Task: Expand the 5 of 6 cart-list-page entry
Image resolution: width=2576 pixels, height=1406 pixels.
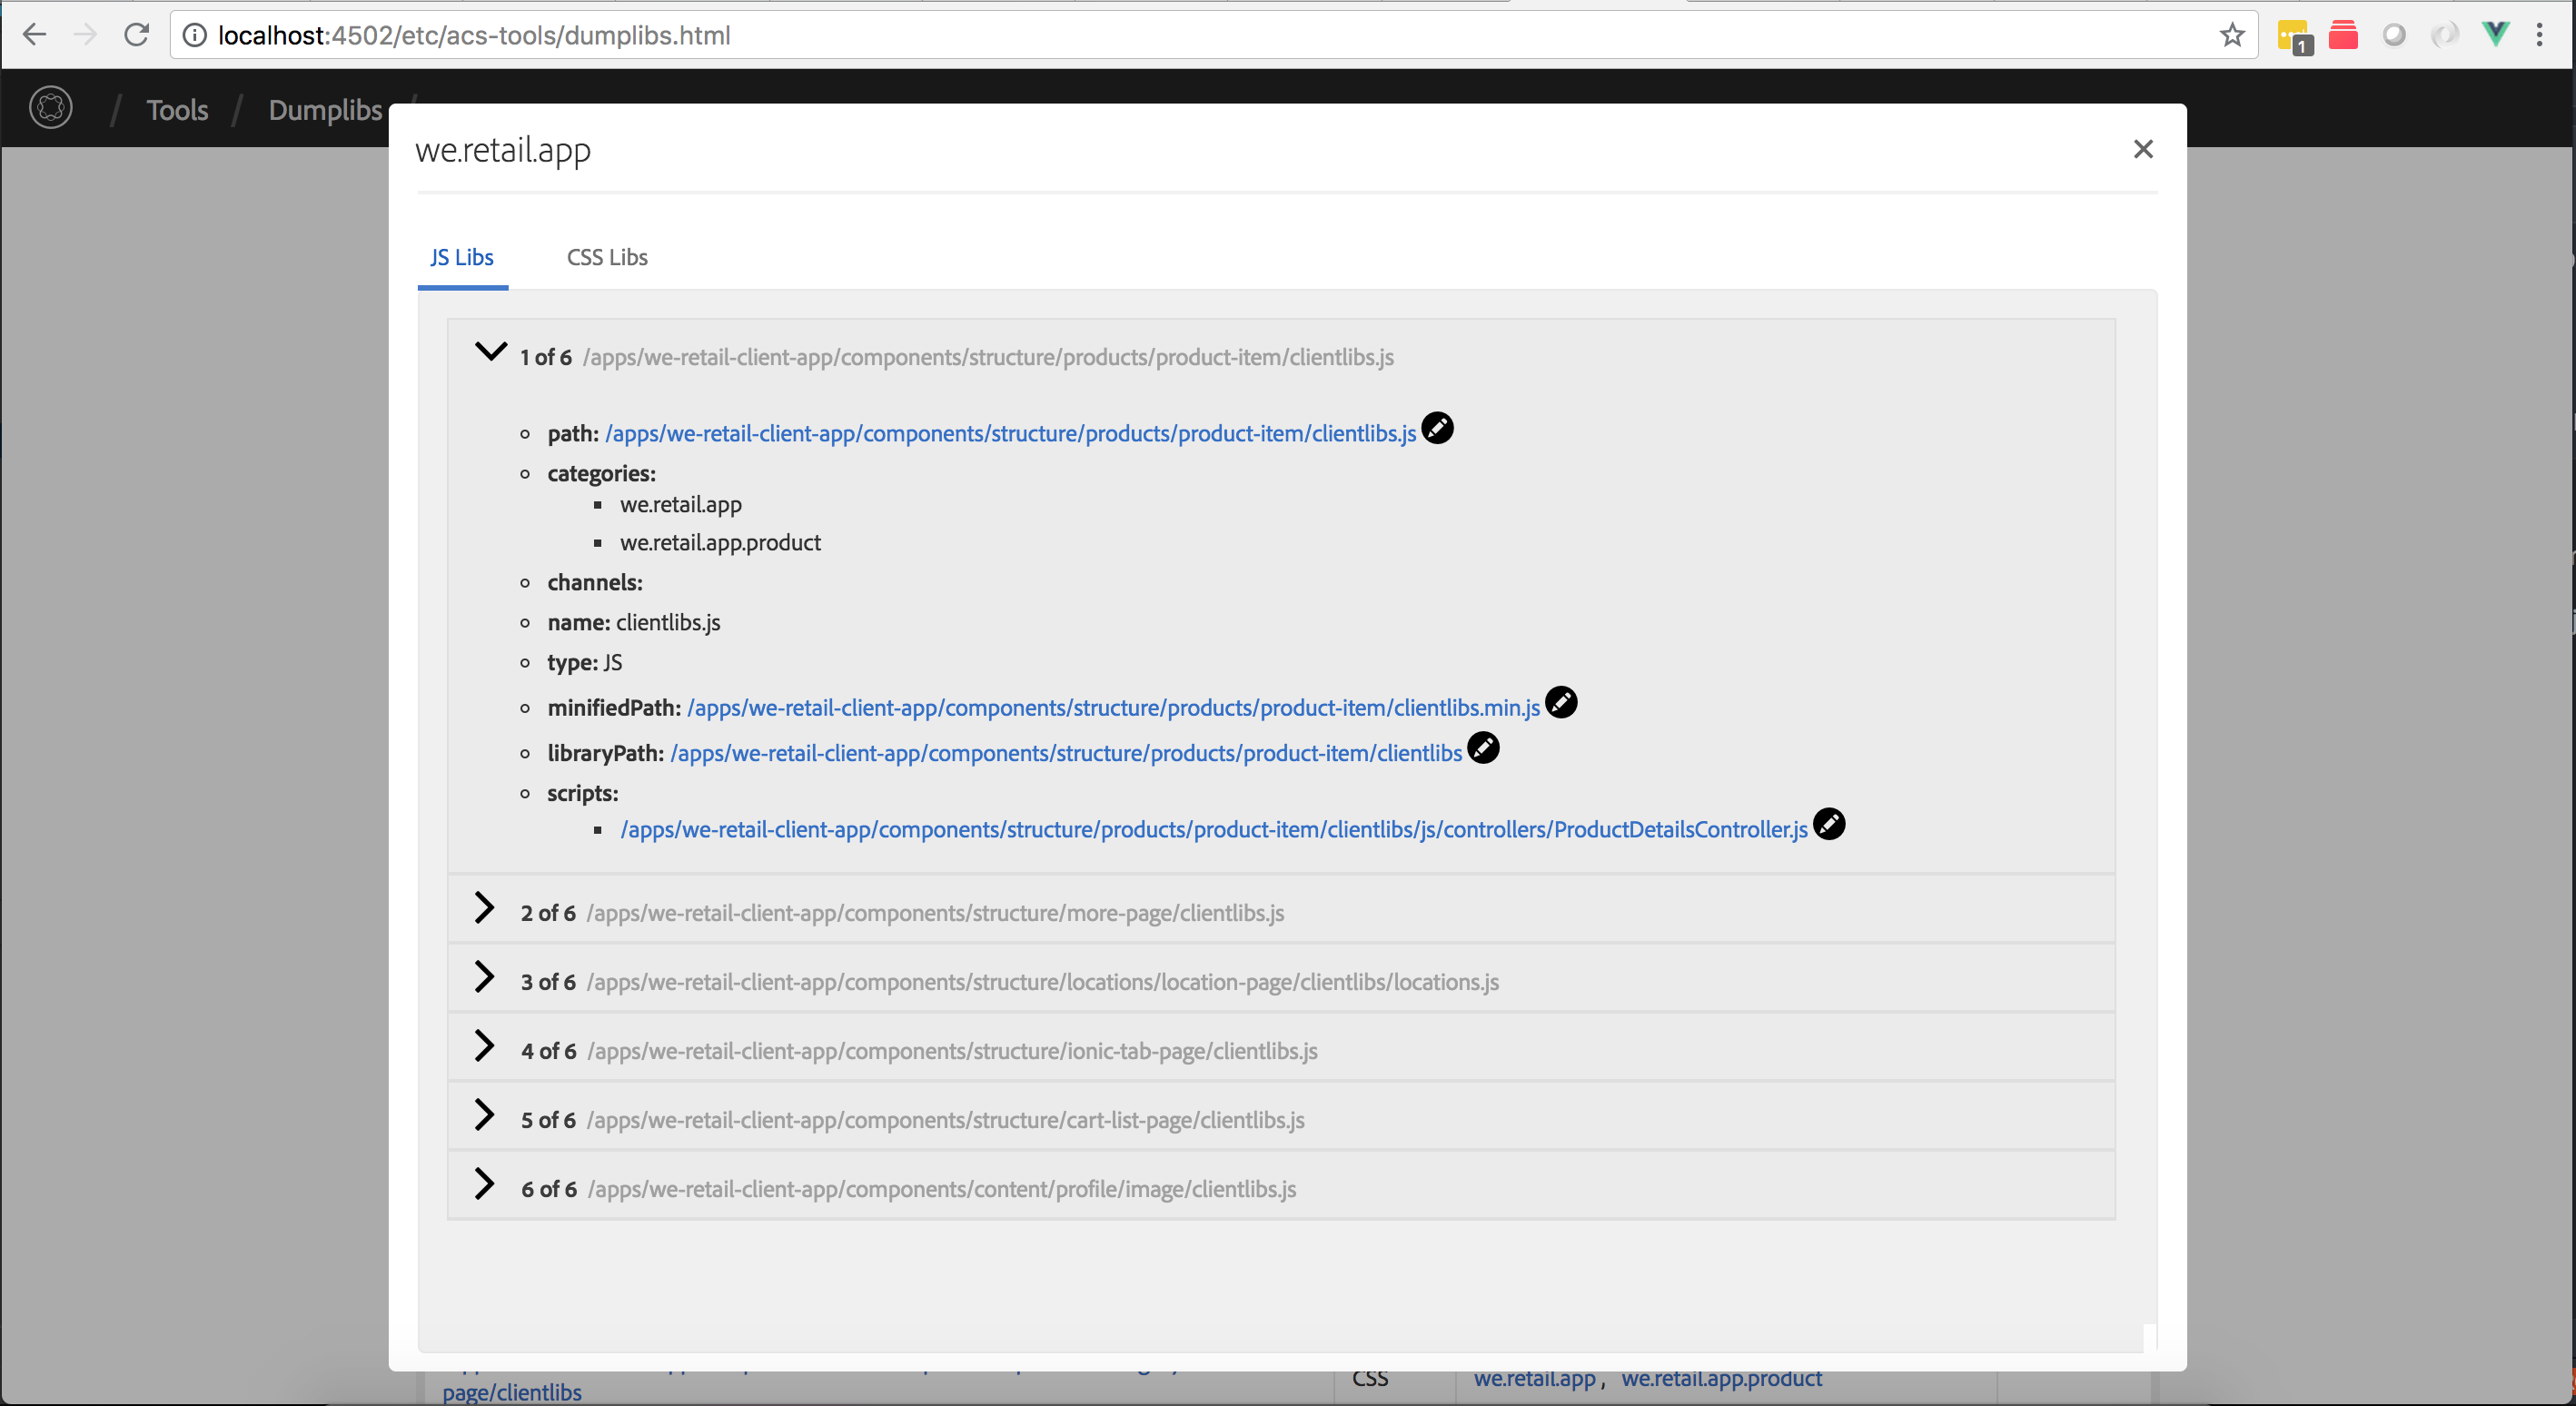Action: pos(484,1115)
